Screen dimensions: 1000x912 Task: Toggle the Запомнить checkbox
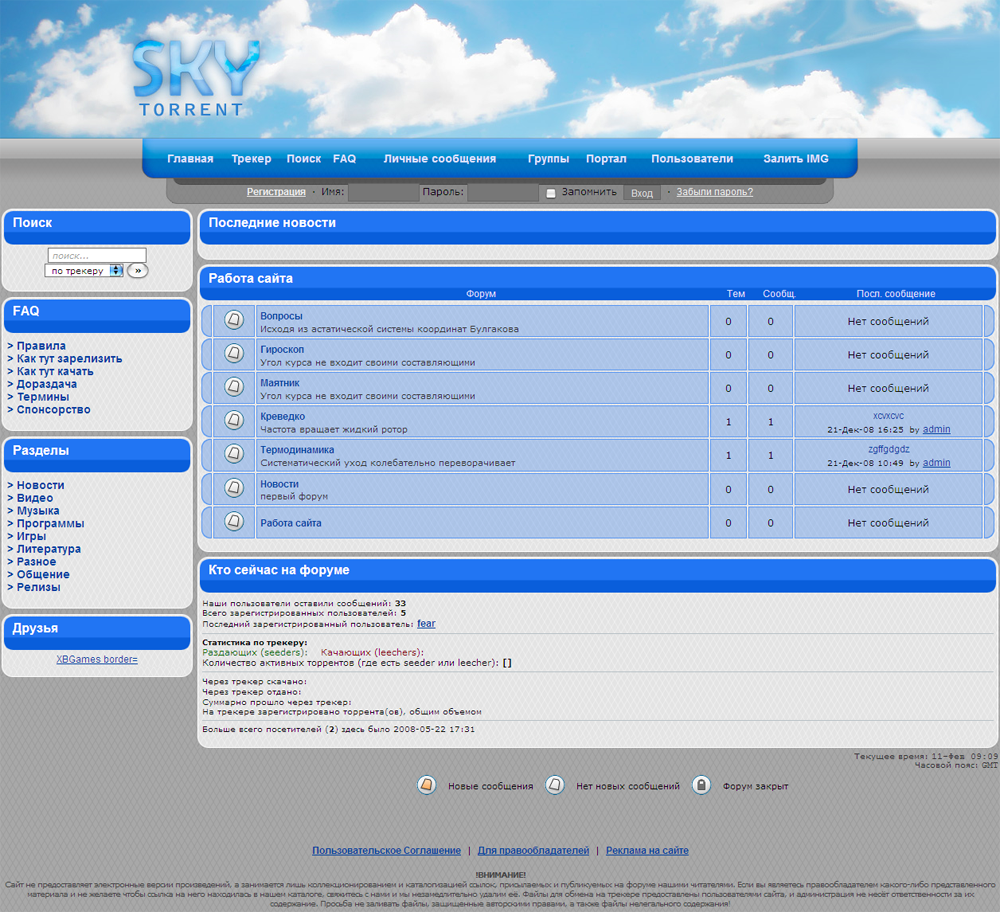point(551,193)
